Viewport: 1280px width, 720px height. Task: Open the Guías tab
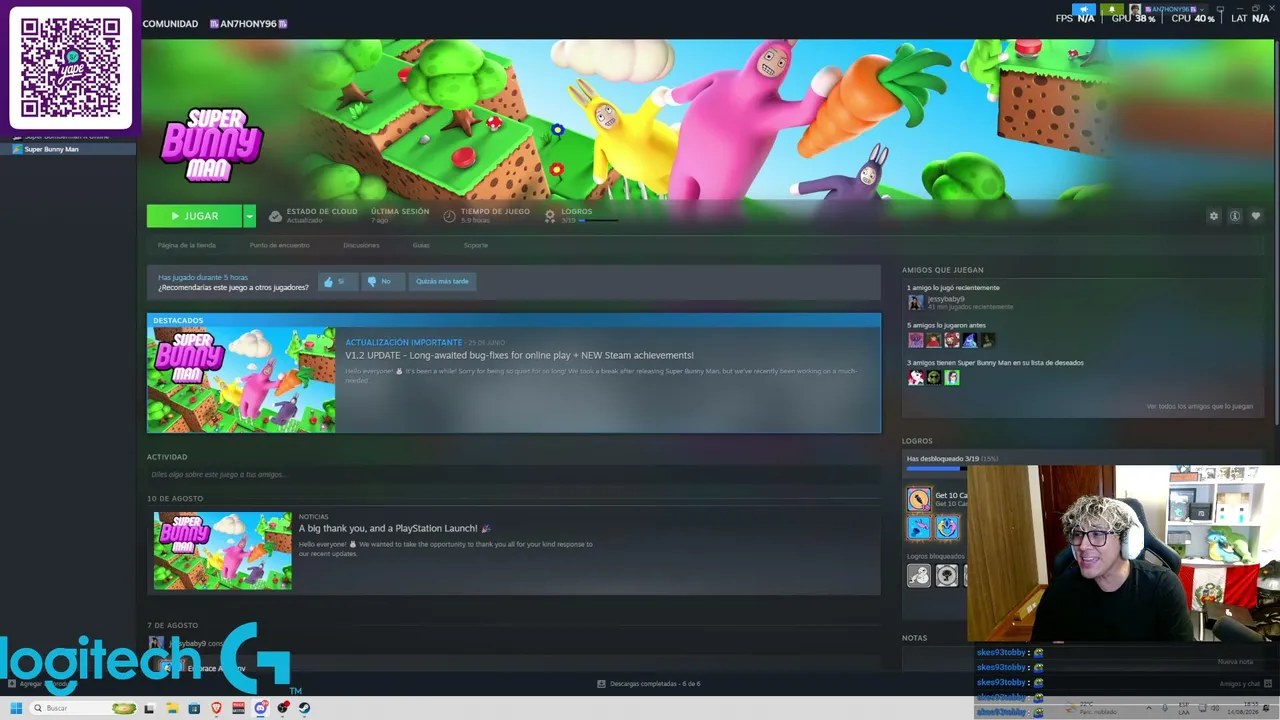click(421, 245)
